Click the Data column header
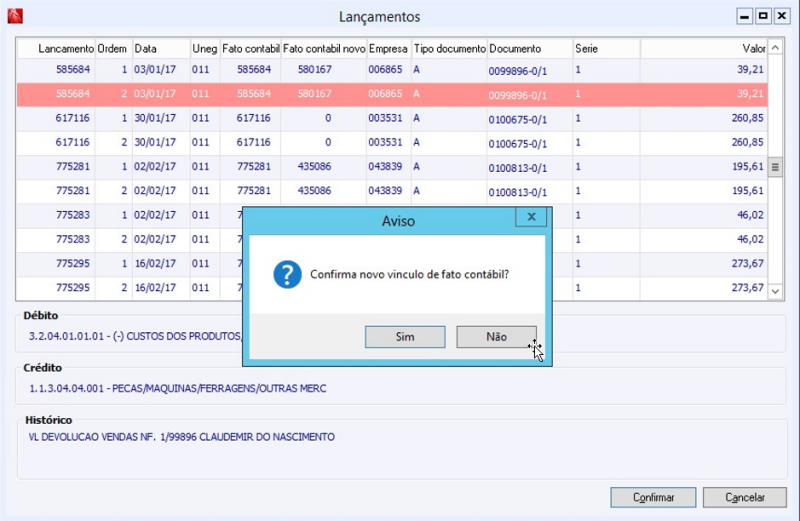The height and width of the screenshot is (521, 800). point(161,48)
